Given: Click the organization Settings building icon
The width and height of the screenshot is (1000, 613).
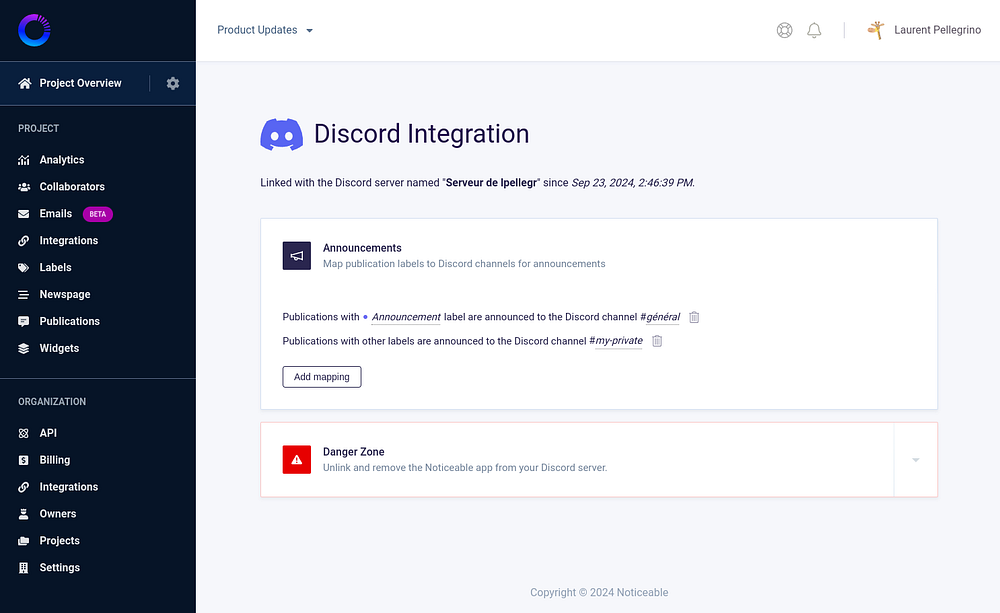Looking at the screenshot, I should [24, 568].
